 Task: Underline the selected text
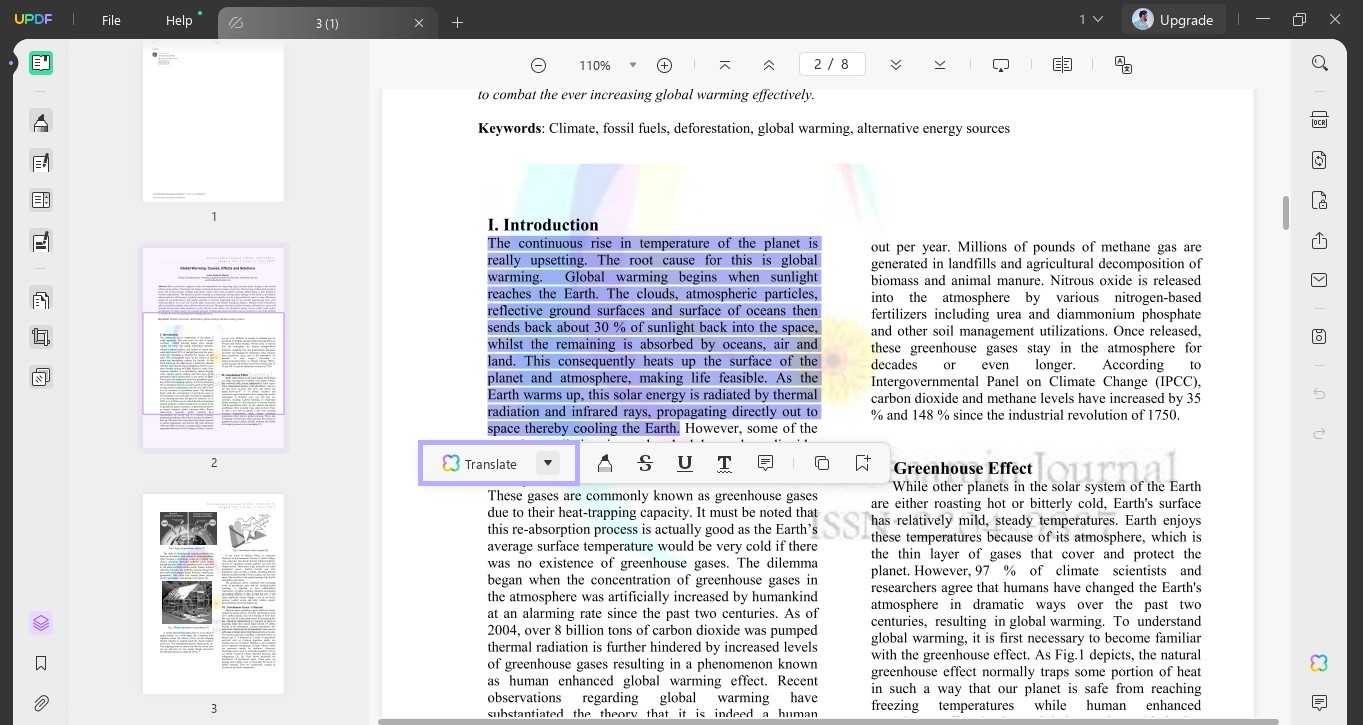coord(685,463)
